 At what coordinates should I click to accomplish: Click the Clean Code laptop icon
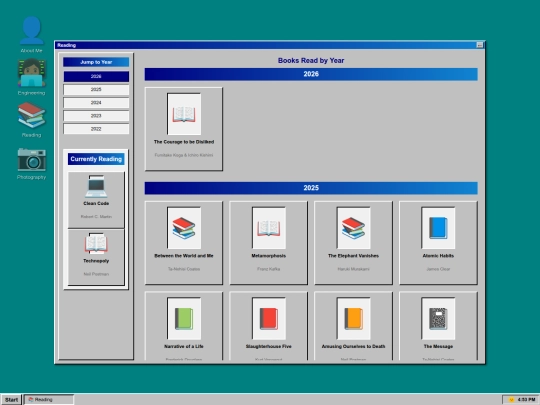tap(96, 186)
